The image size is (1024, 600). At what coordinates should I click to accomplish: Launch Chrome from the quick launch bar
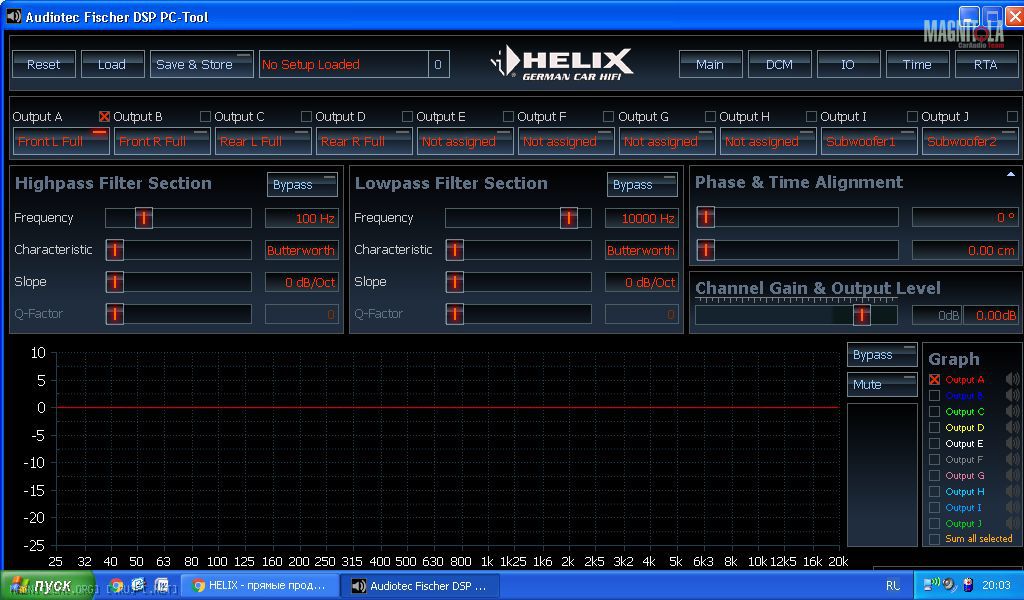117,586
